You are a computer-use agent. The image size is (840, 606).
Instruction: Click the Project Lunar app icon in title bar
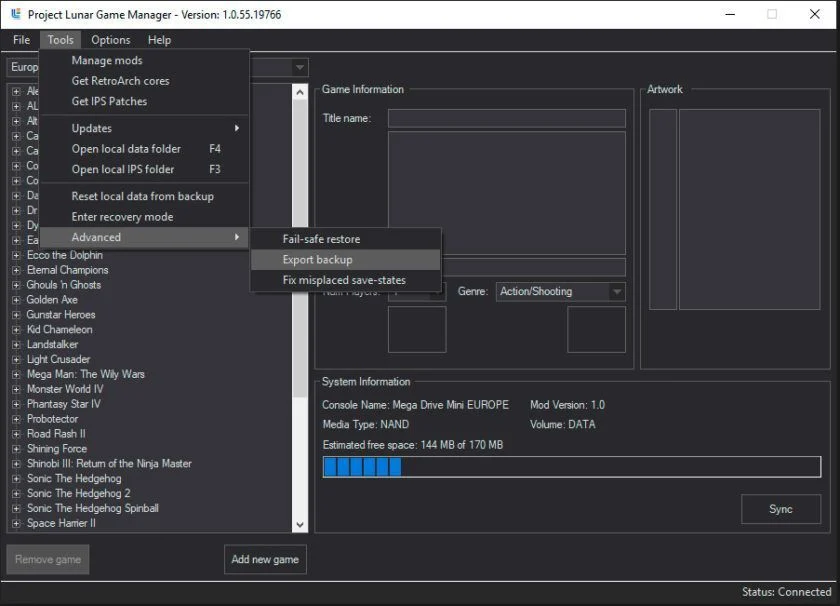tap(16, 14)
